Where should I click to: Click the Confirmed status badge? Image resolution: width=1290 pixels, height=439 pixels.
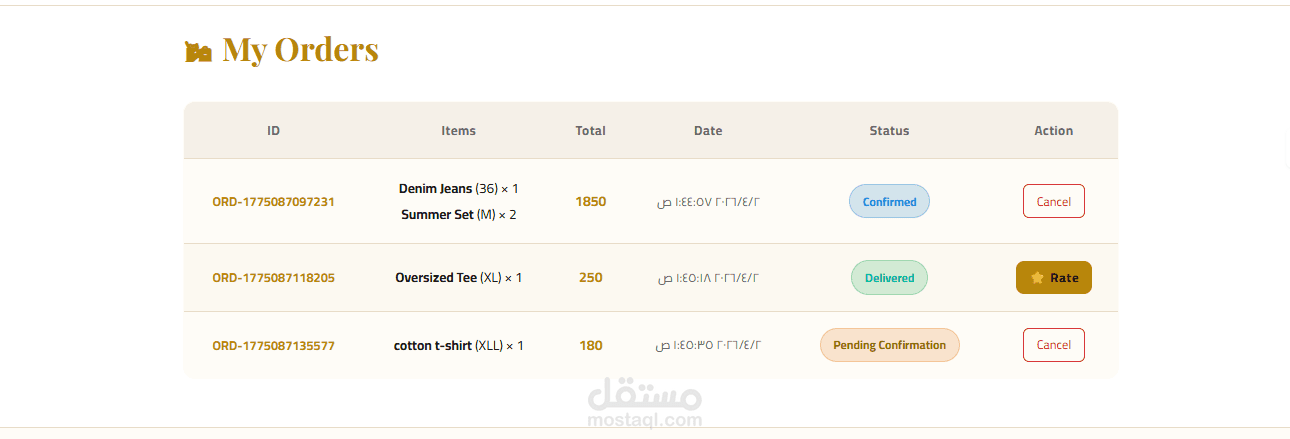pyautogui.click(x=889, y=201)
